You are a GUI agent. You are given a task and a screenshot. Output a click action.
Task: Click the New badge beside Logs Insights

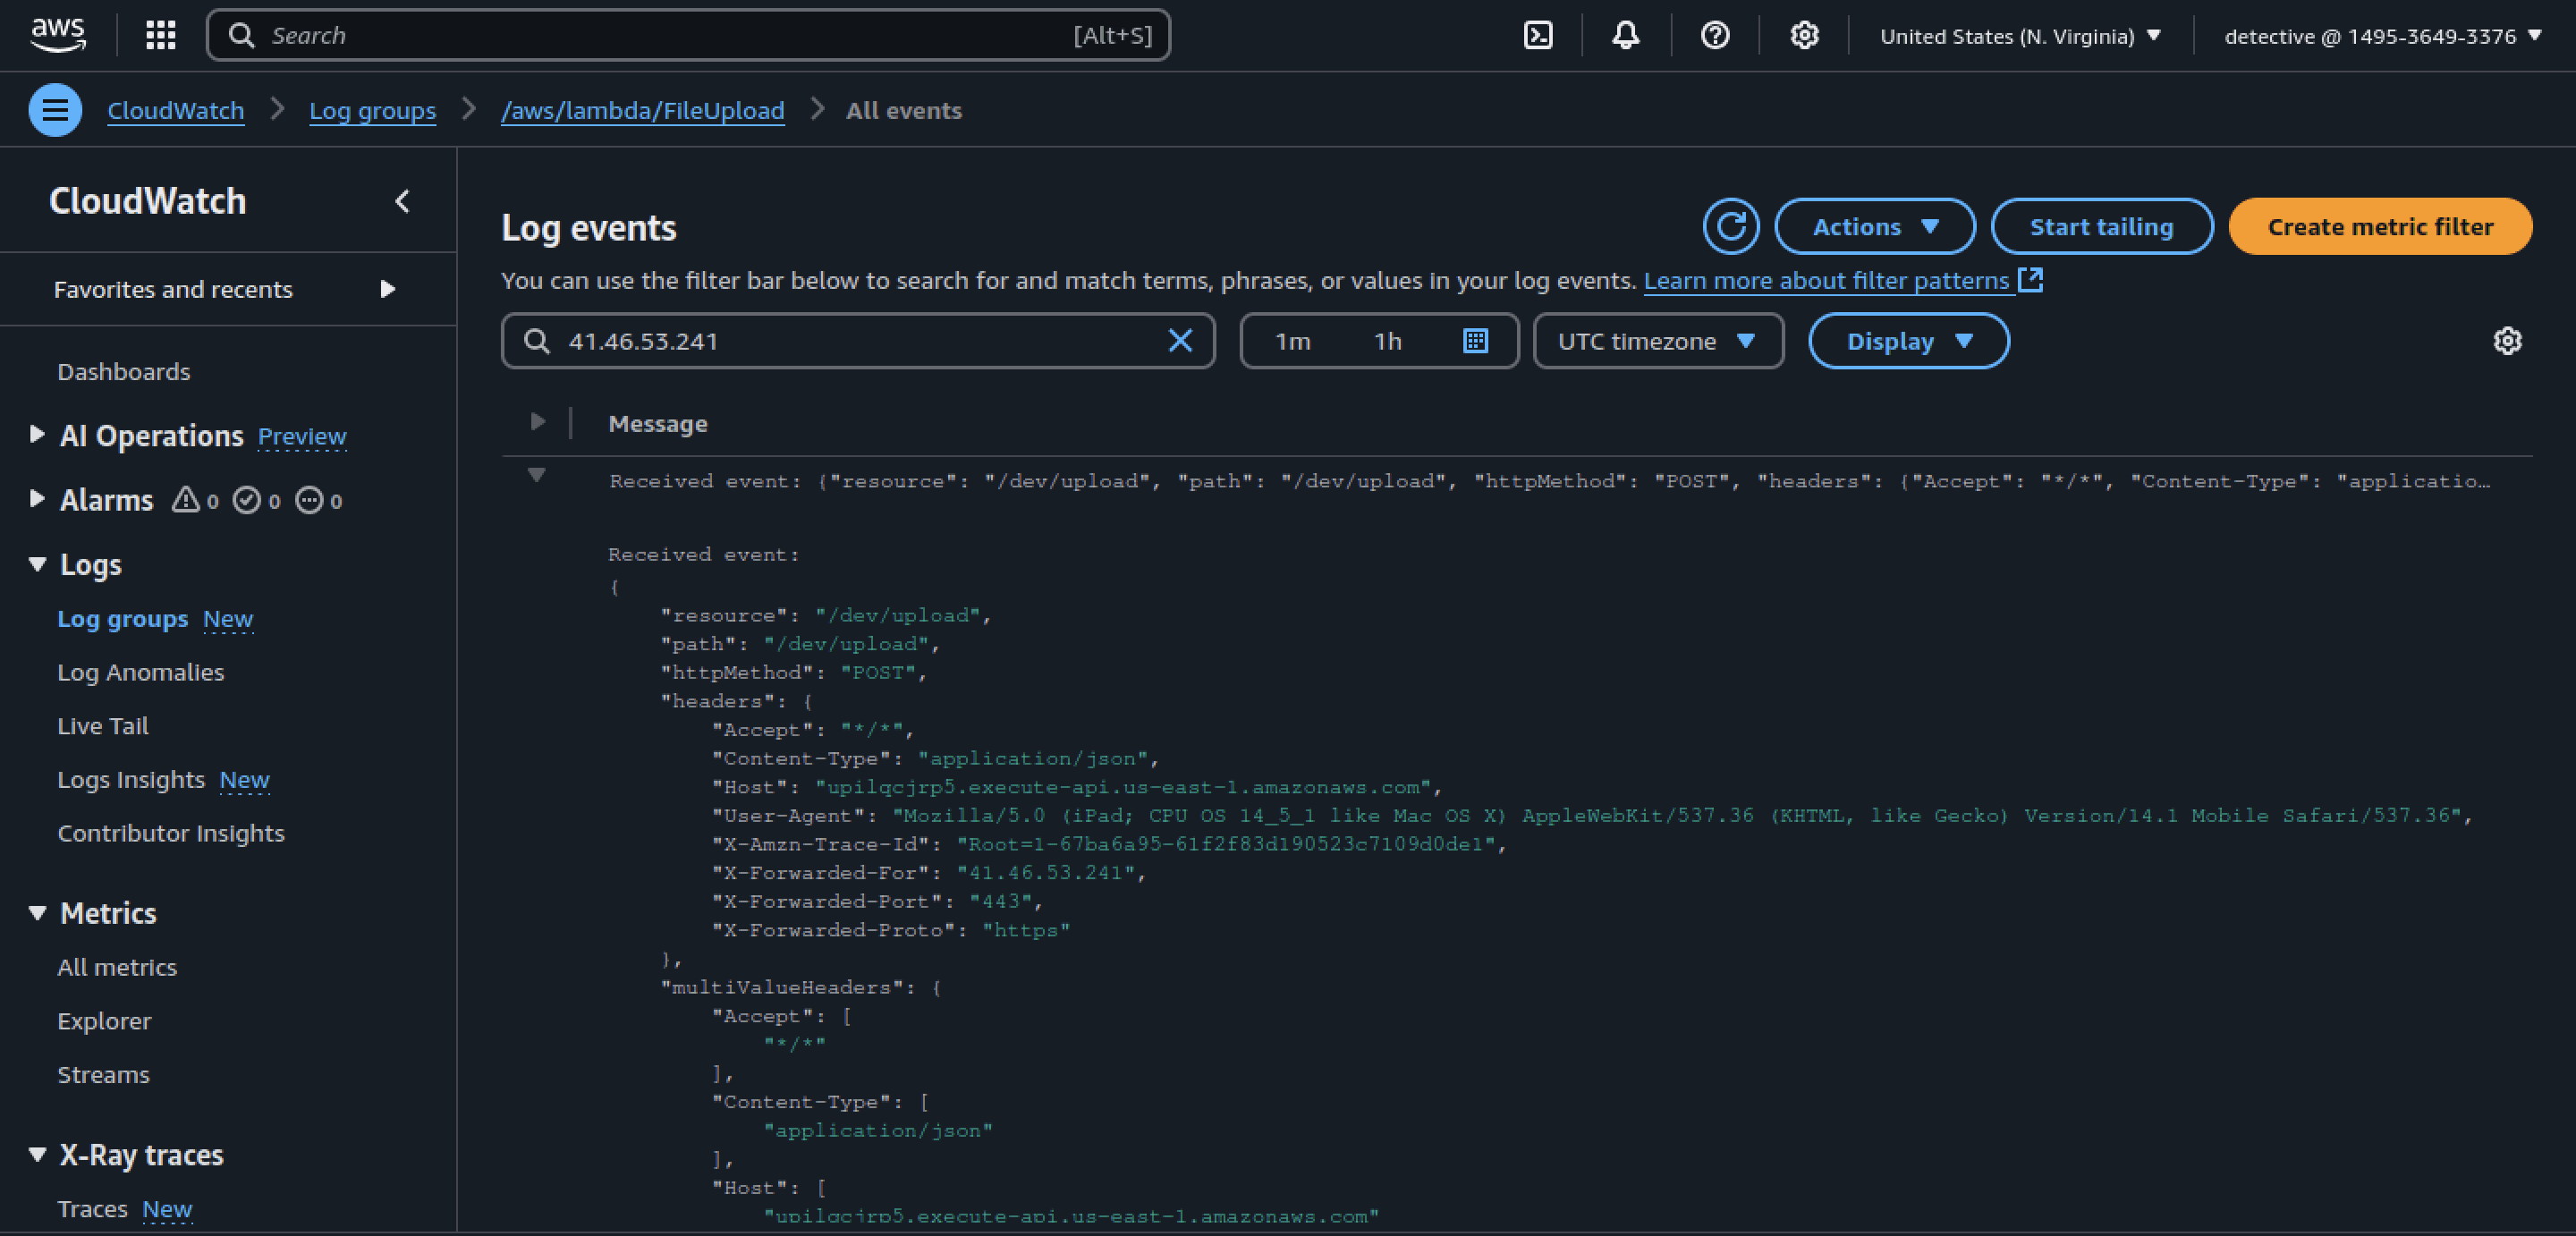click(x=245, y=780)
